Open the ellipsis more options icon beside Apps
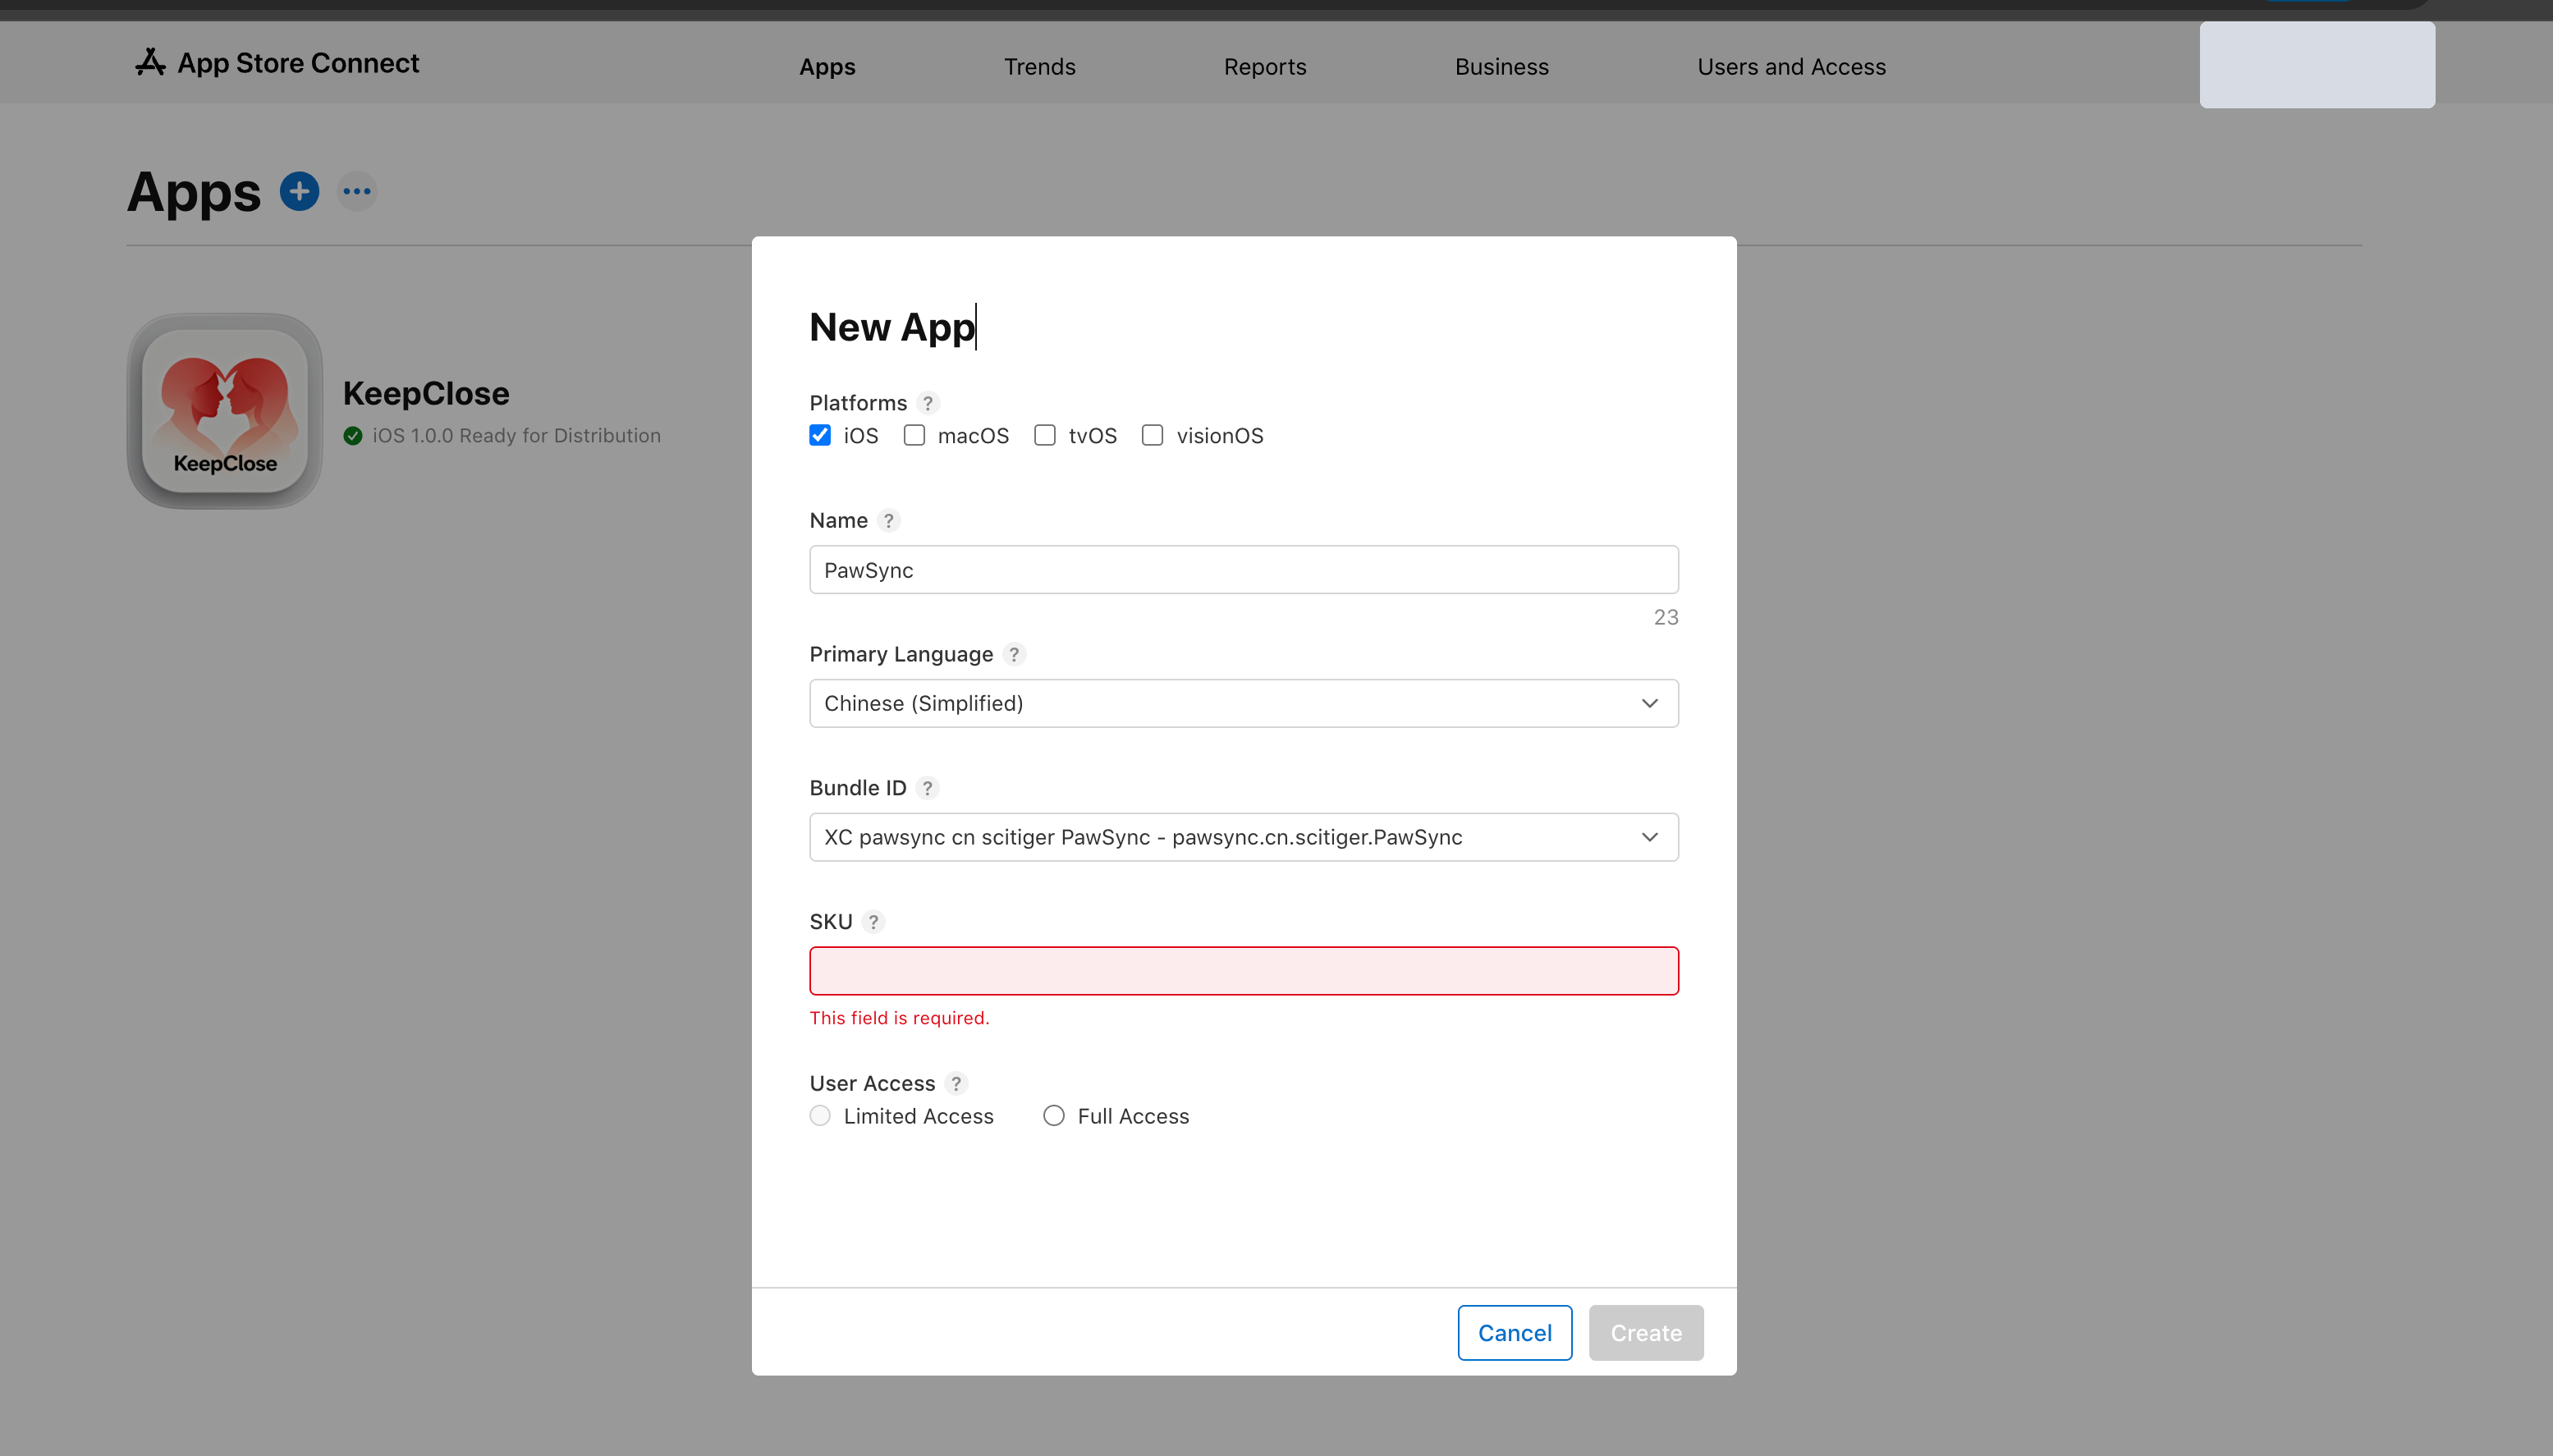 tap(357, 191)
